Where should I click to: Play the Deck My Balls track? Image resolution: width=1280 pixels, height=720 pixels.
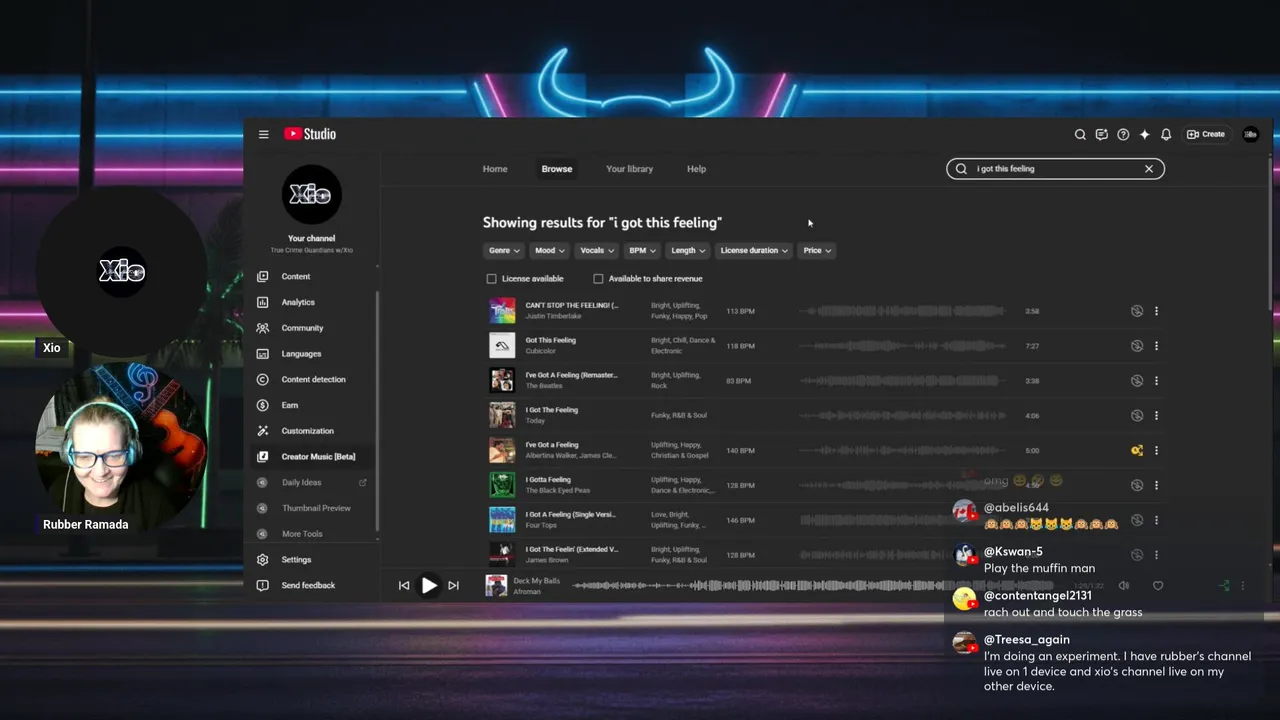click(x=429, y=586)
